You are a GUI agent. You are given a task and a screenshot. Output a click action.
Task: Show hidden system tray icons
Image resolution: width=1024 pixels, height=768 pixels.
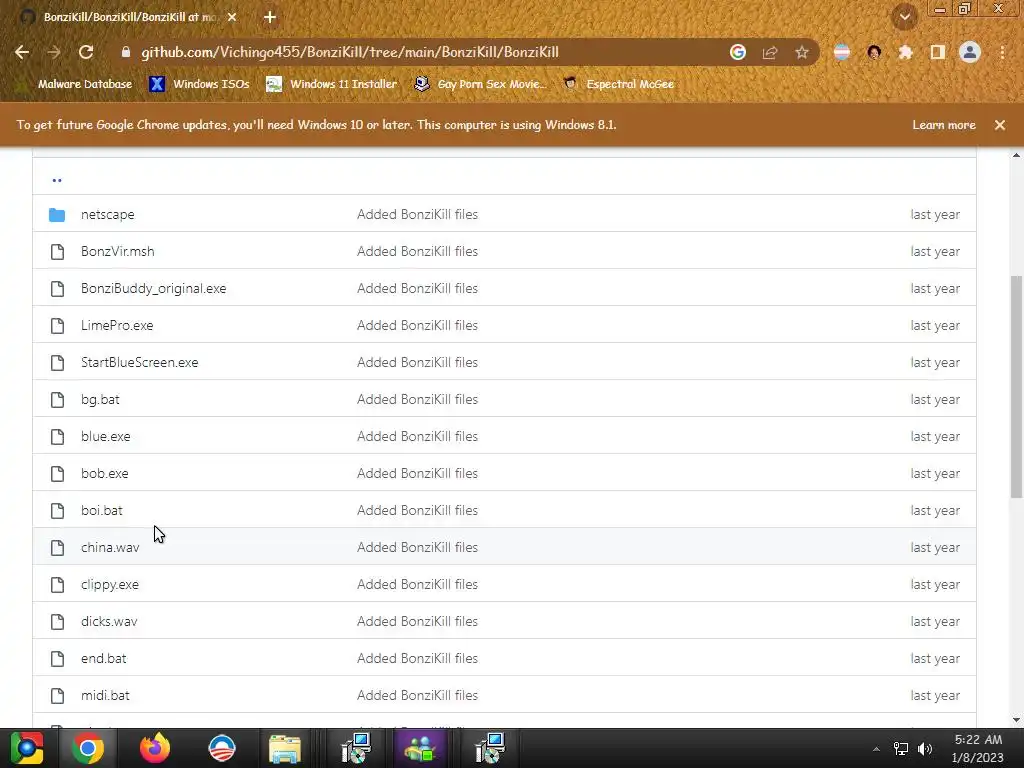coord(876,749)
